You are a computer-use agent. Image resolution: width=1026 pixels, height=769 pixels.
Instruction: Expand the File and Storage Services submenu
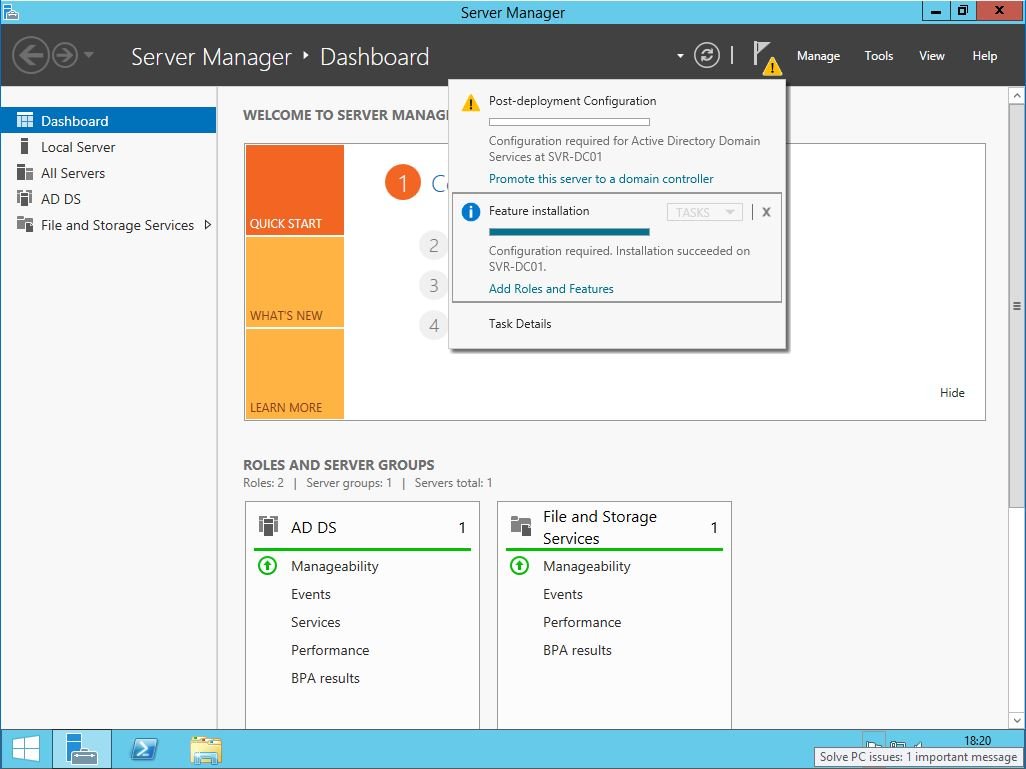point(207,225)
